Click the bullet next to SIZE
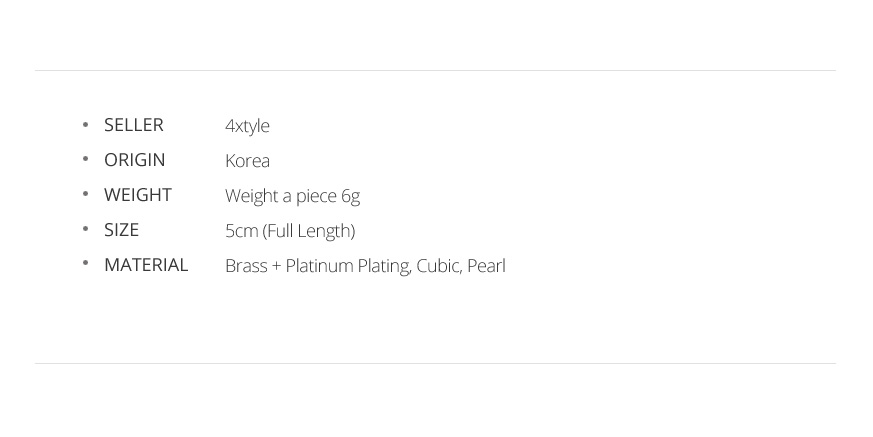Image resolution: width=873 pixels, height=437 pixels. pyautogui.click(x=85, y=229)
